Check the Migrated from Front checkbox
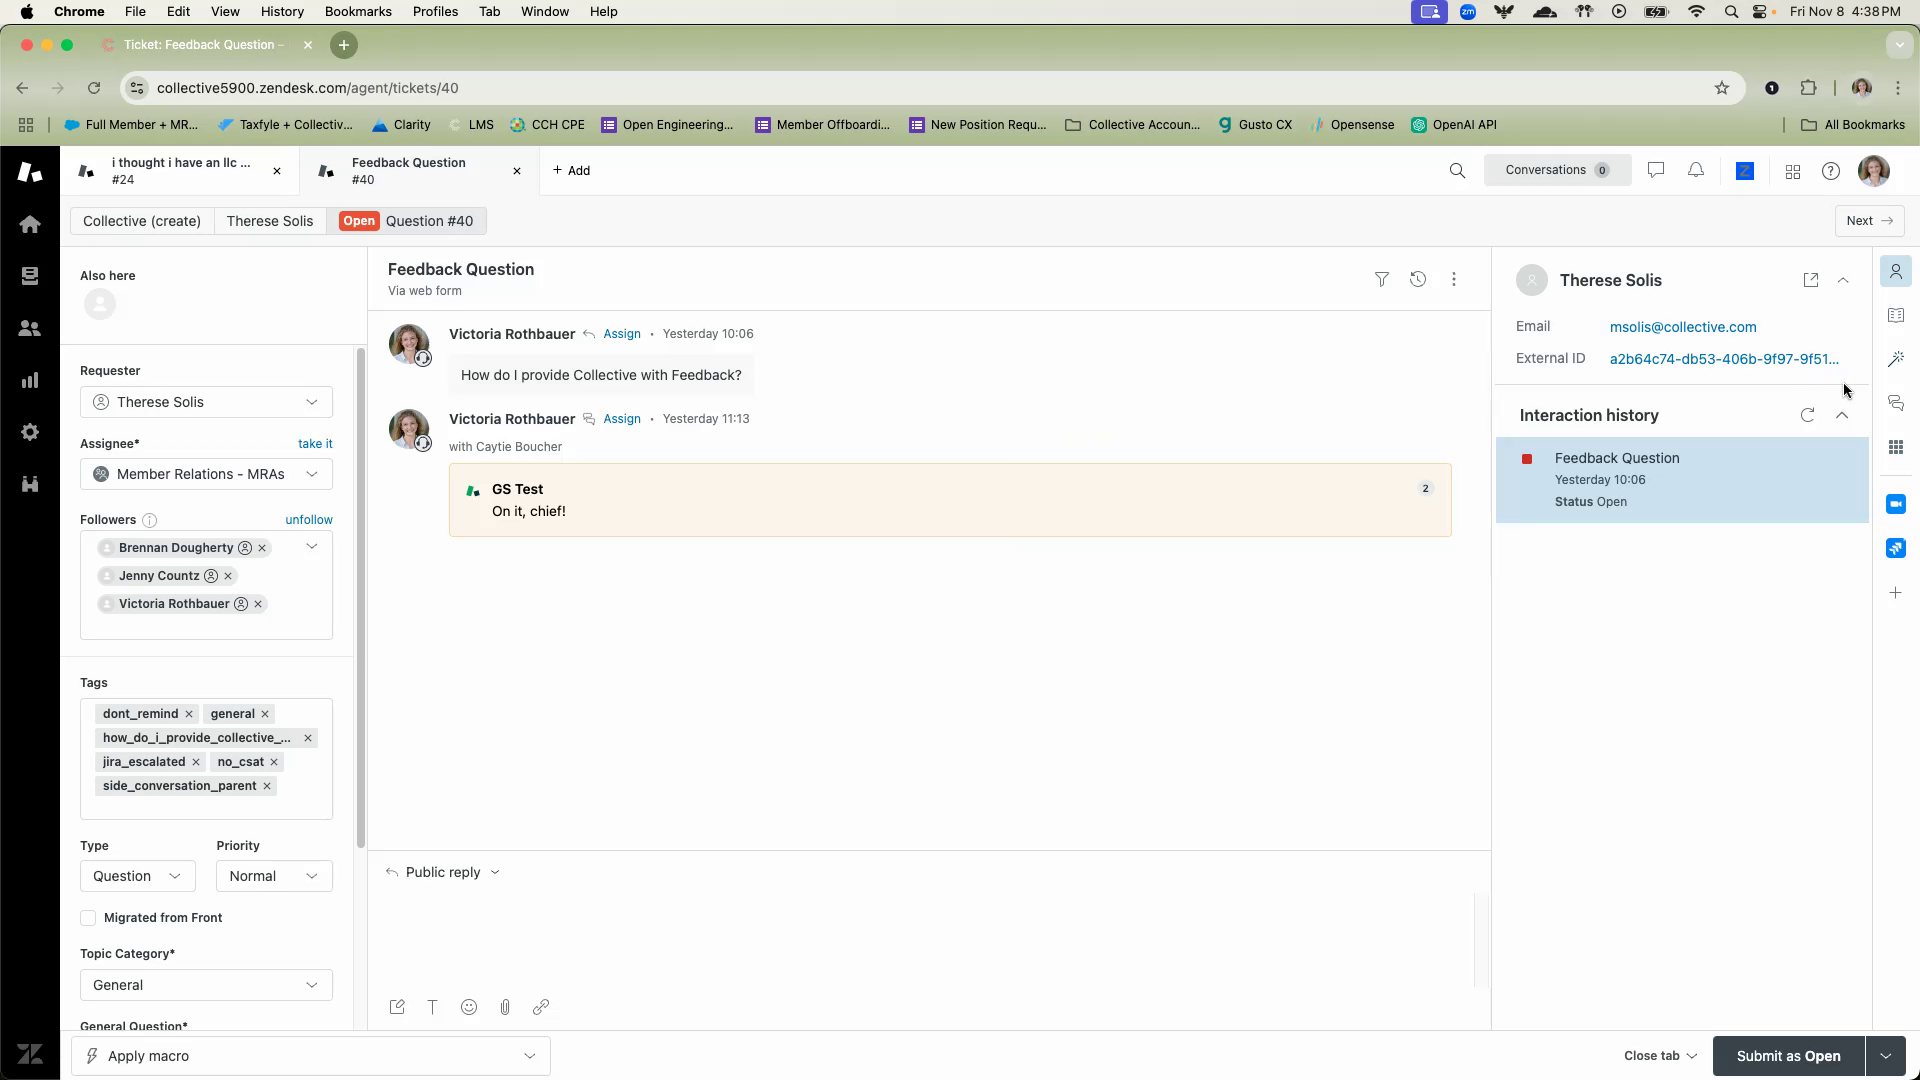 (88, 918)
